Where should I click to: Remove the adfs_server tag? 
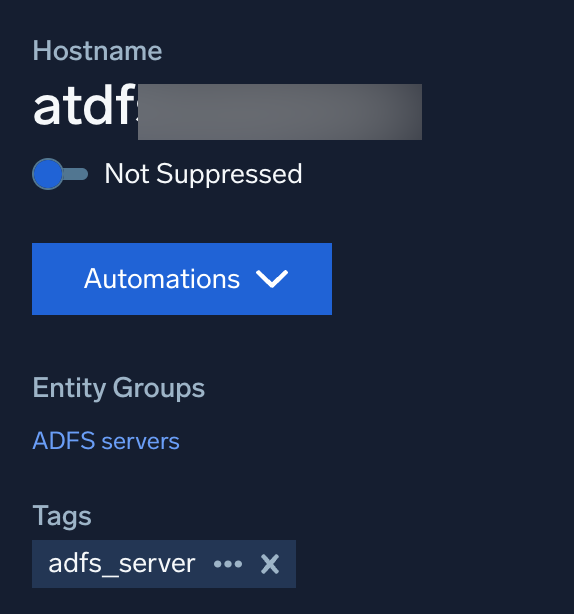click(x=270, y=564)
